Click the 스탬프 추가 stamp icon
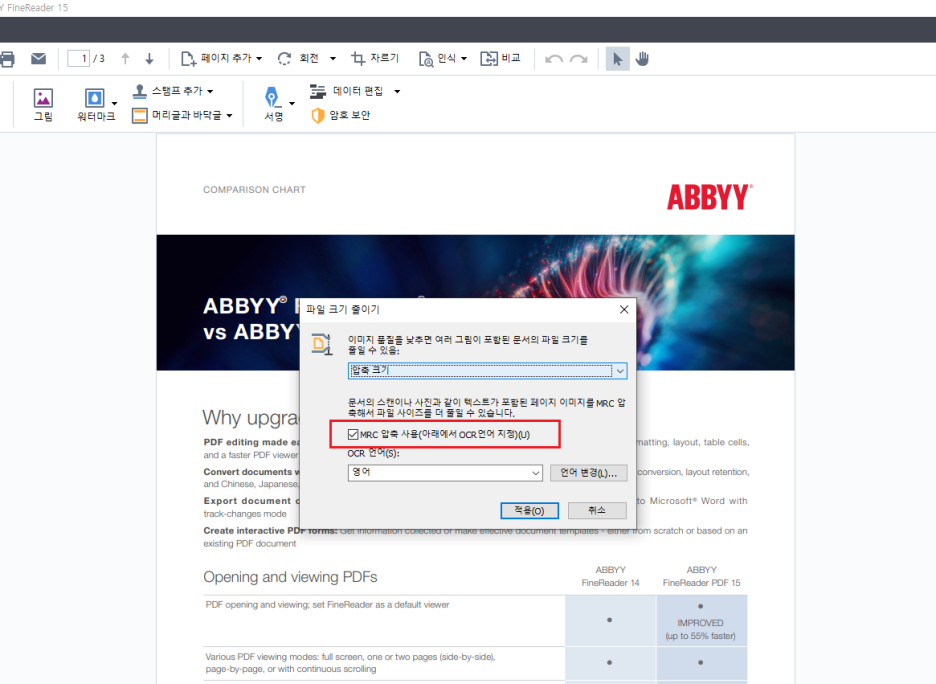This screenshot has height=684, width=936. 139,91
